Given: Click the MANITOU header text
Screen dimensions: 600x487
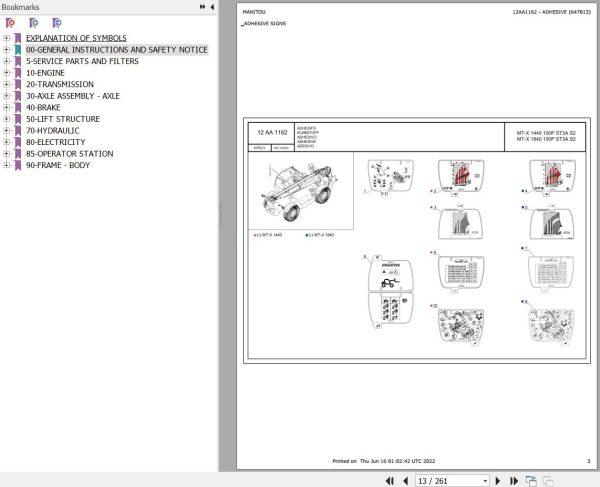Looking at the screenshot, I should coord(254,12).
